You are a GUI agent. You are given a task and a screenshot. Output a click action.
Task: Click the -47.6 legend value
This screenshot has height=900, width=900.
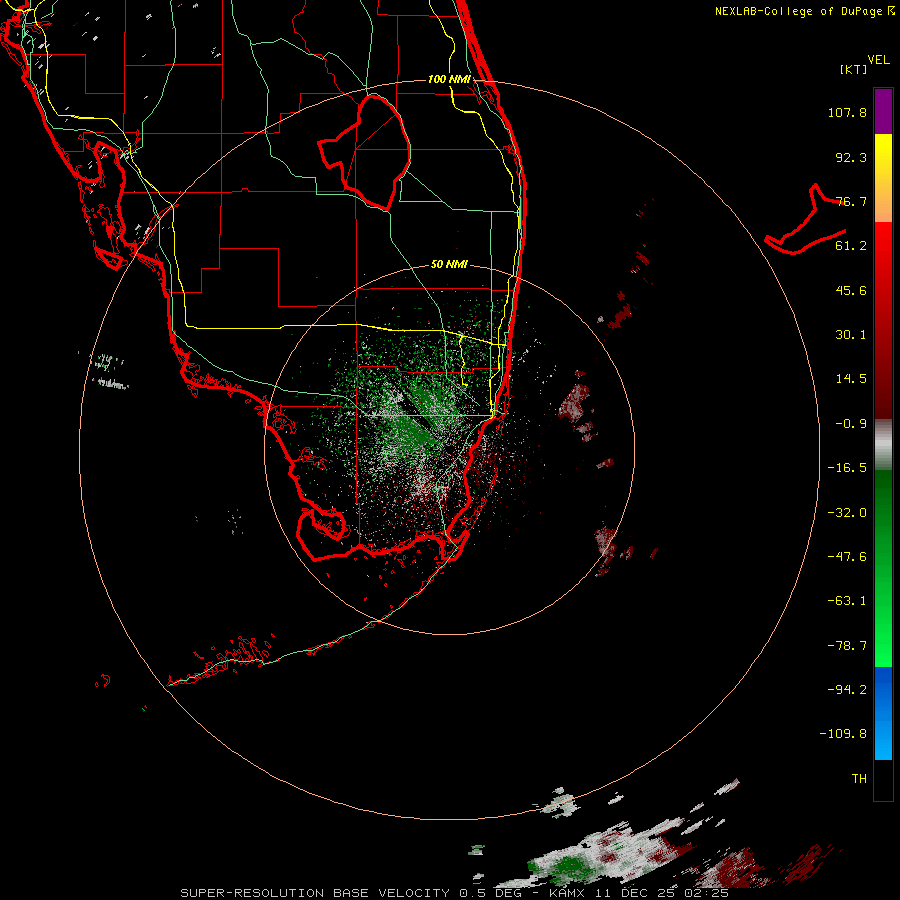[x=847, y=557]
